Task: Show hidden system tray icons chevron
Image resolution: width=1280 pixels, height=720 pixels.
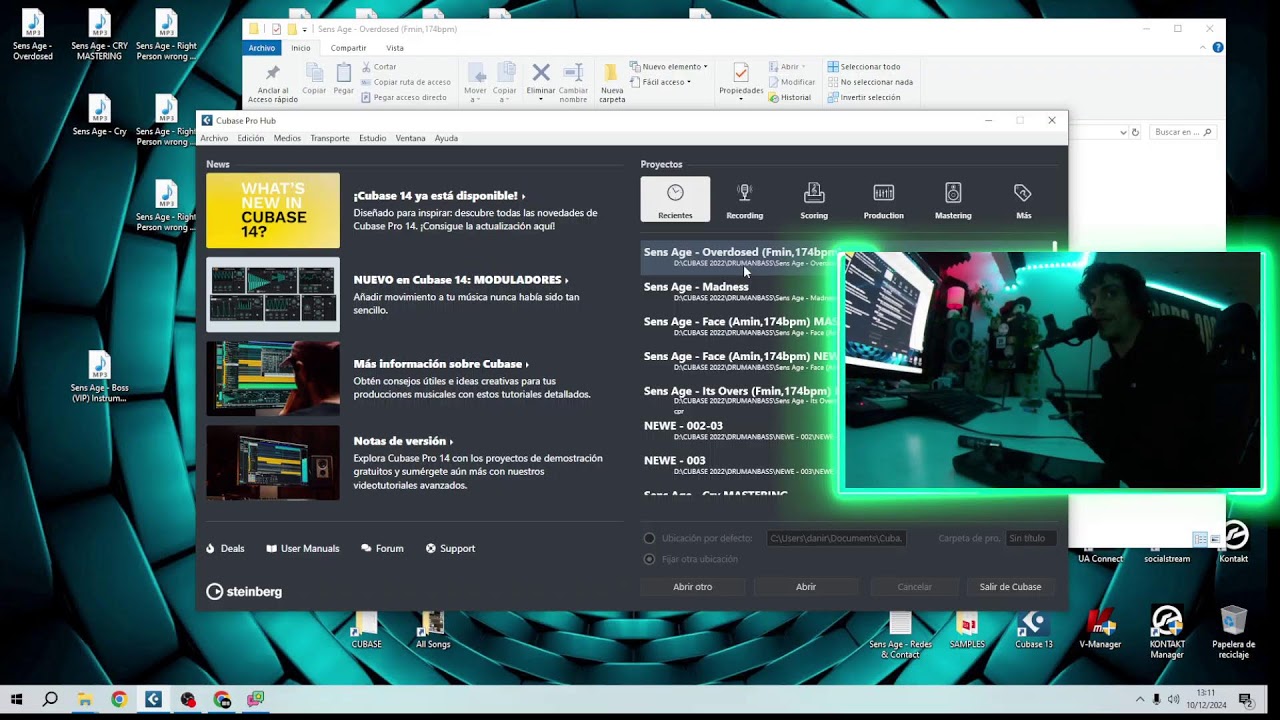Action: (1139, 699)
